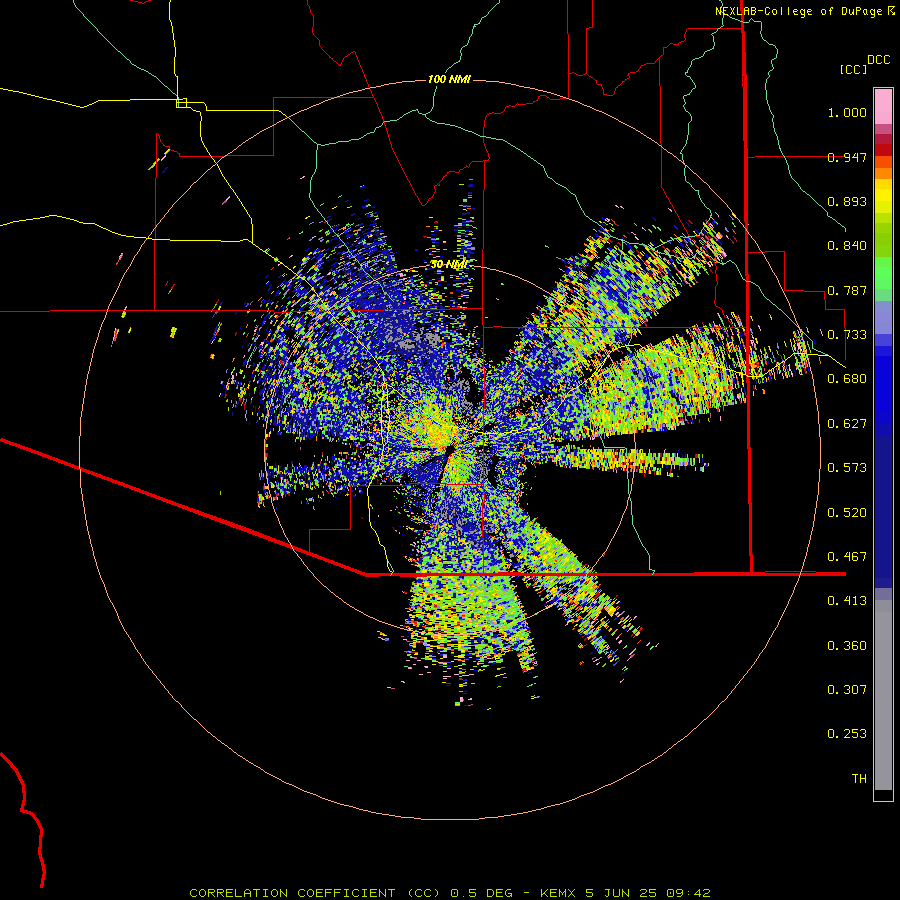
Task: Click the gray segment of the color bar
Action: [883, 695]
